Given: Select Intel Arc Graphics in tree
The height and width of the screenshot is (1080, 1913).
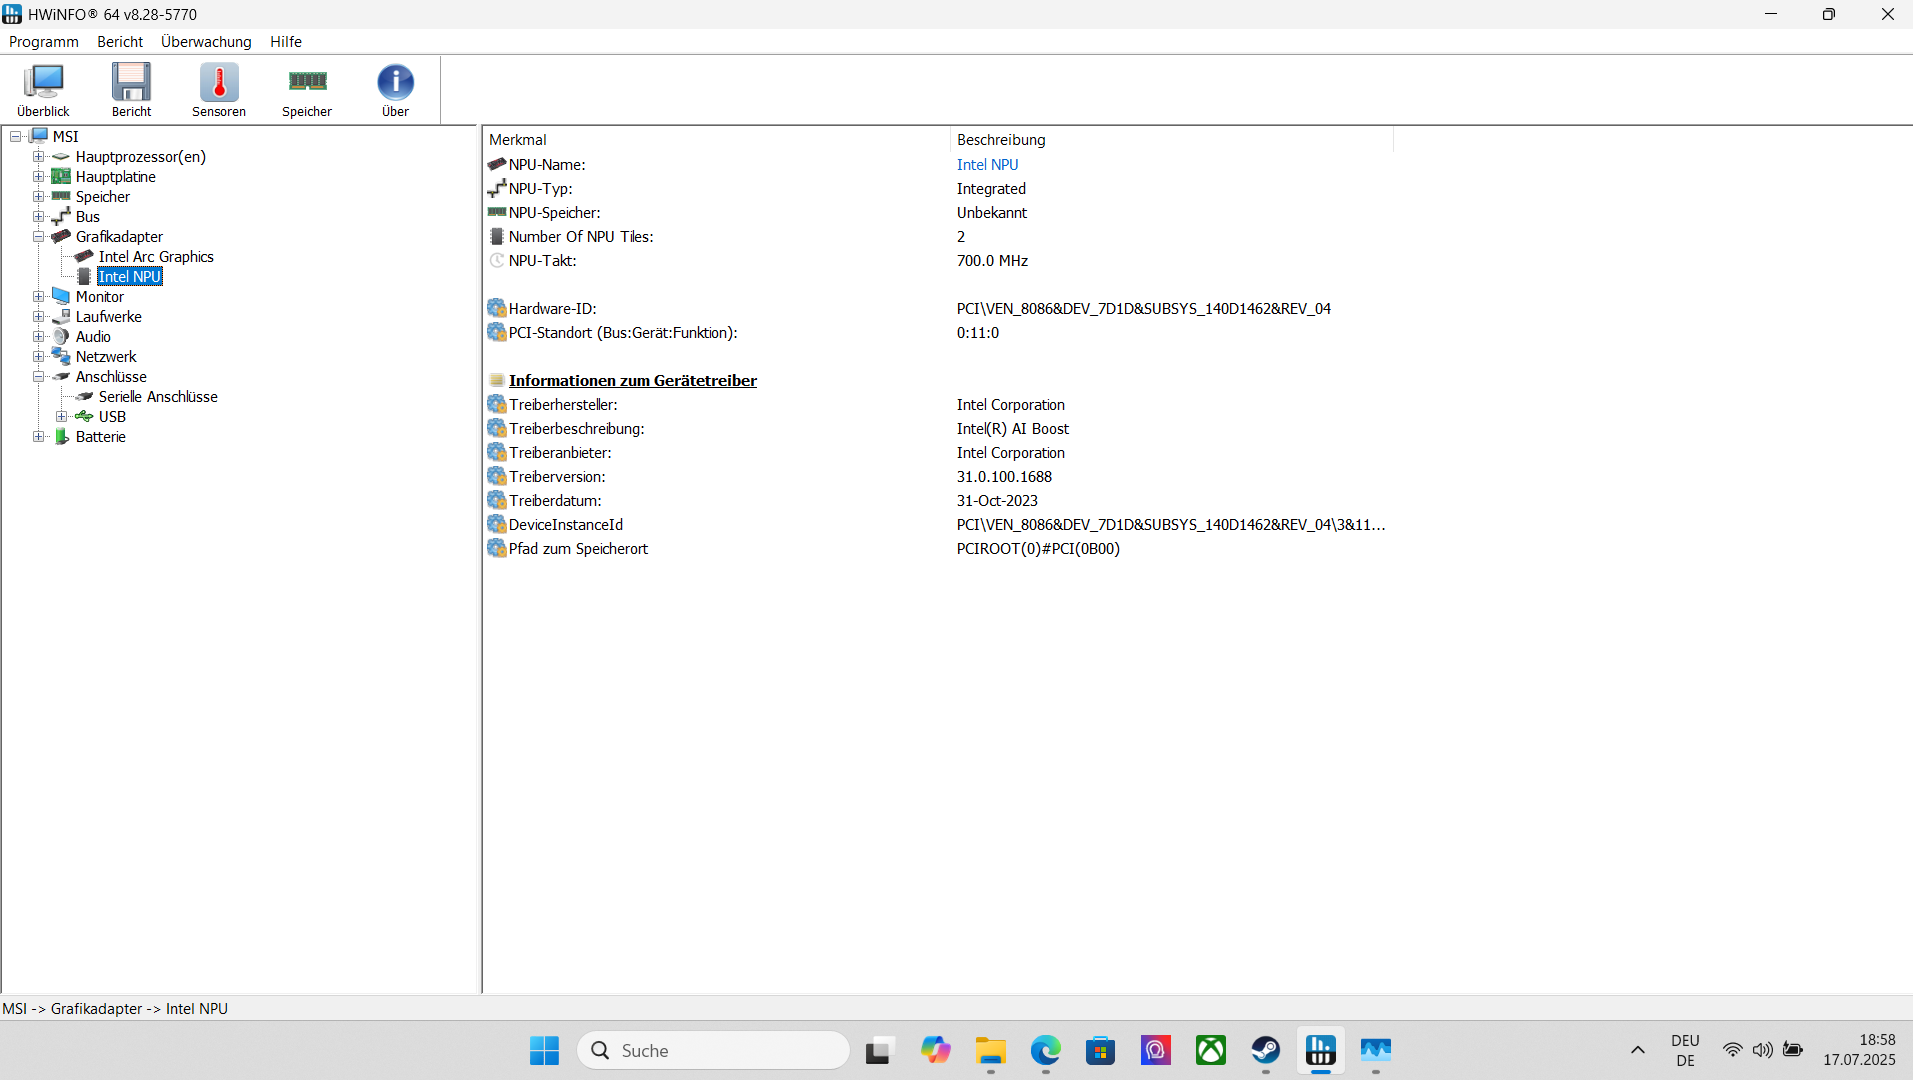Looking at the screenshot, I should (x=156, y=257).
